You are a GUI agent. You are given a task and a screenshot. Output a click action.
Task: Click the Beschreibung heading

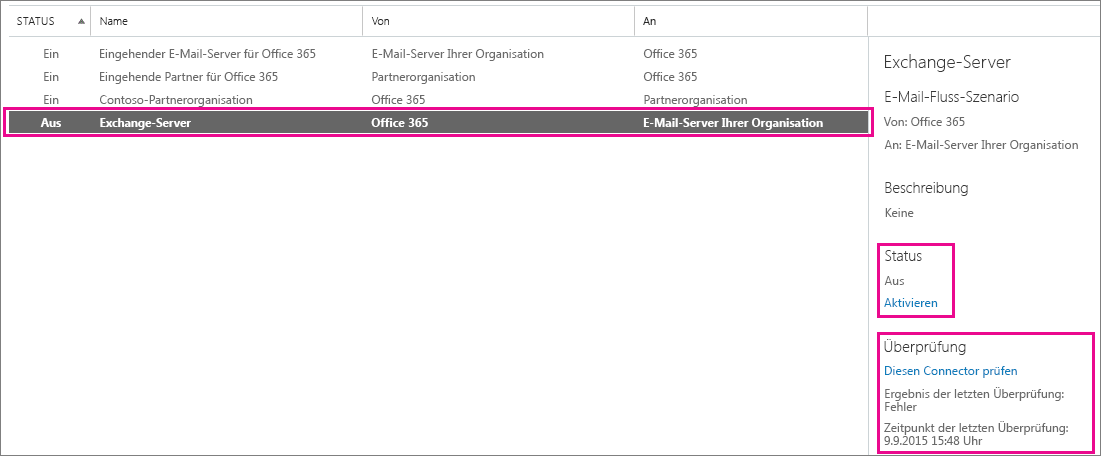[x=926, y=188]
